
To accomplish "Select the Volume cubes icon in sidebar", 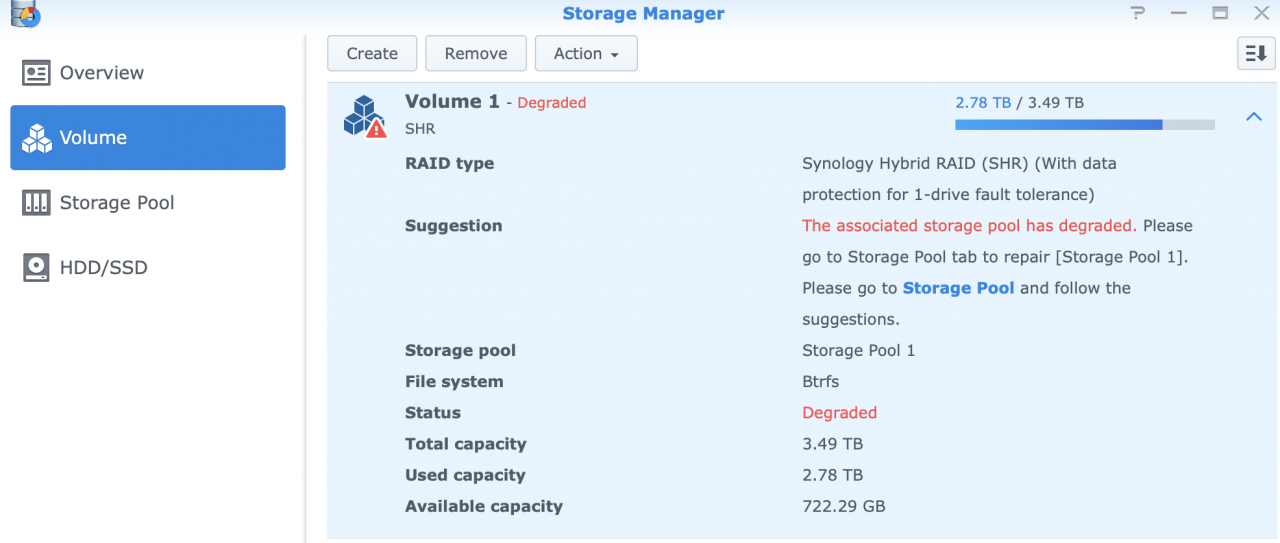I will [x=36, y=138].
